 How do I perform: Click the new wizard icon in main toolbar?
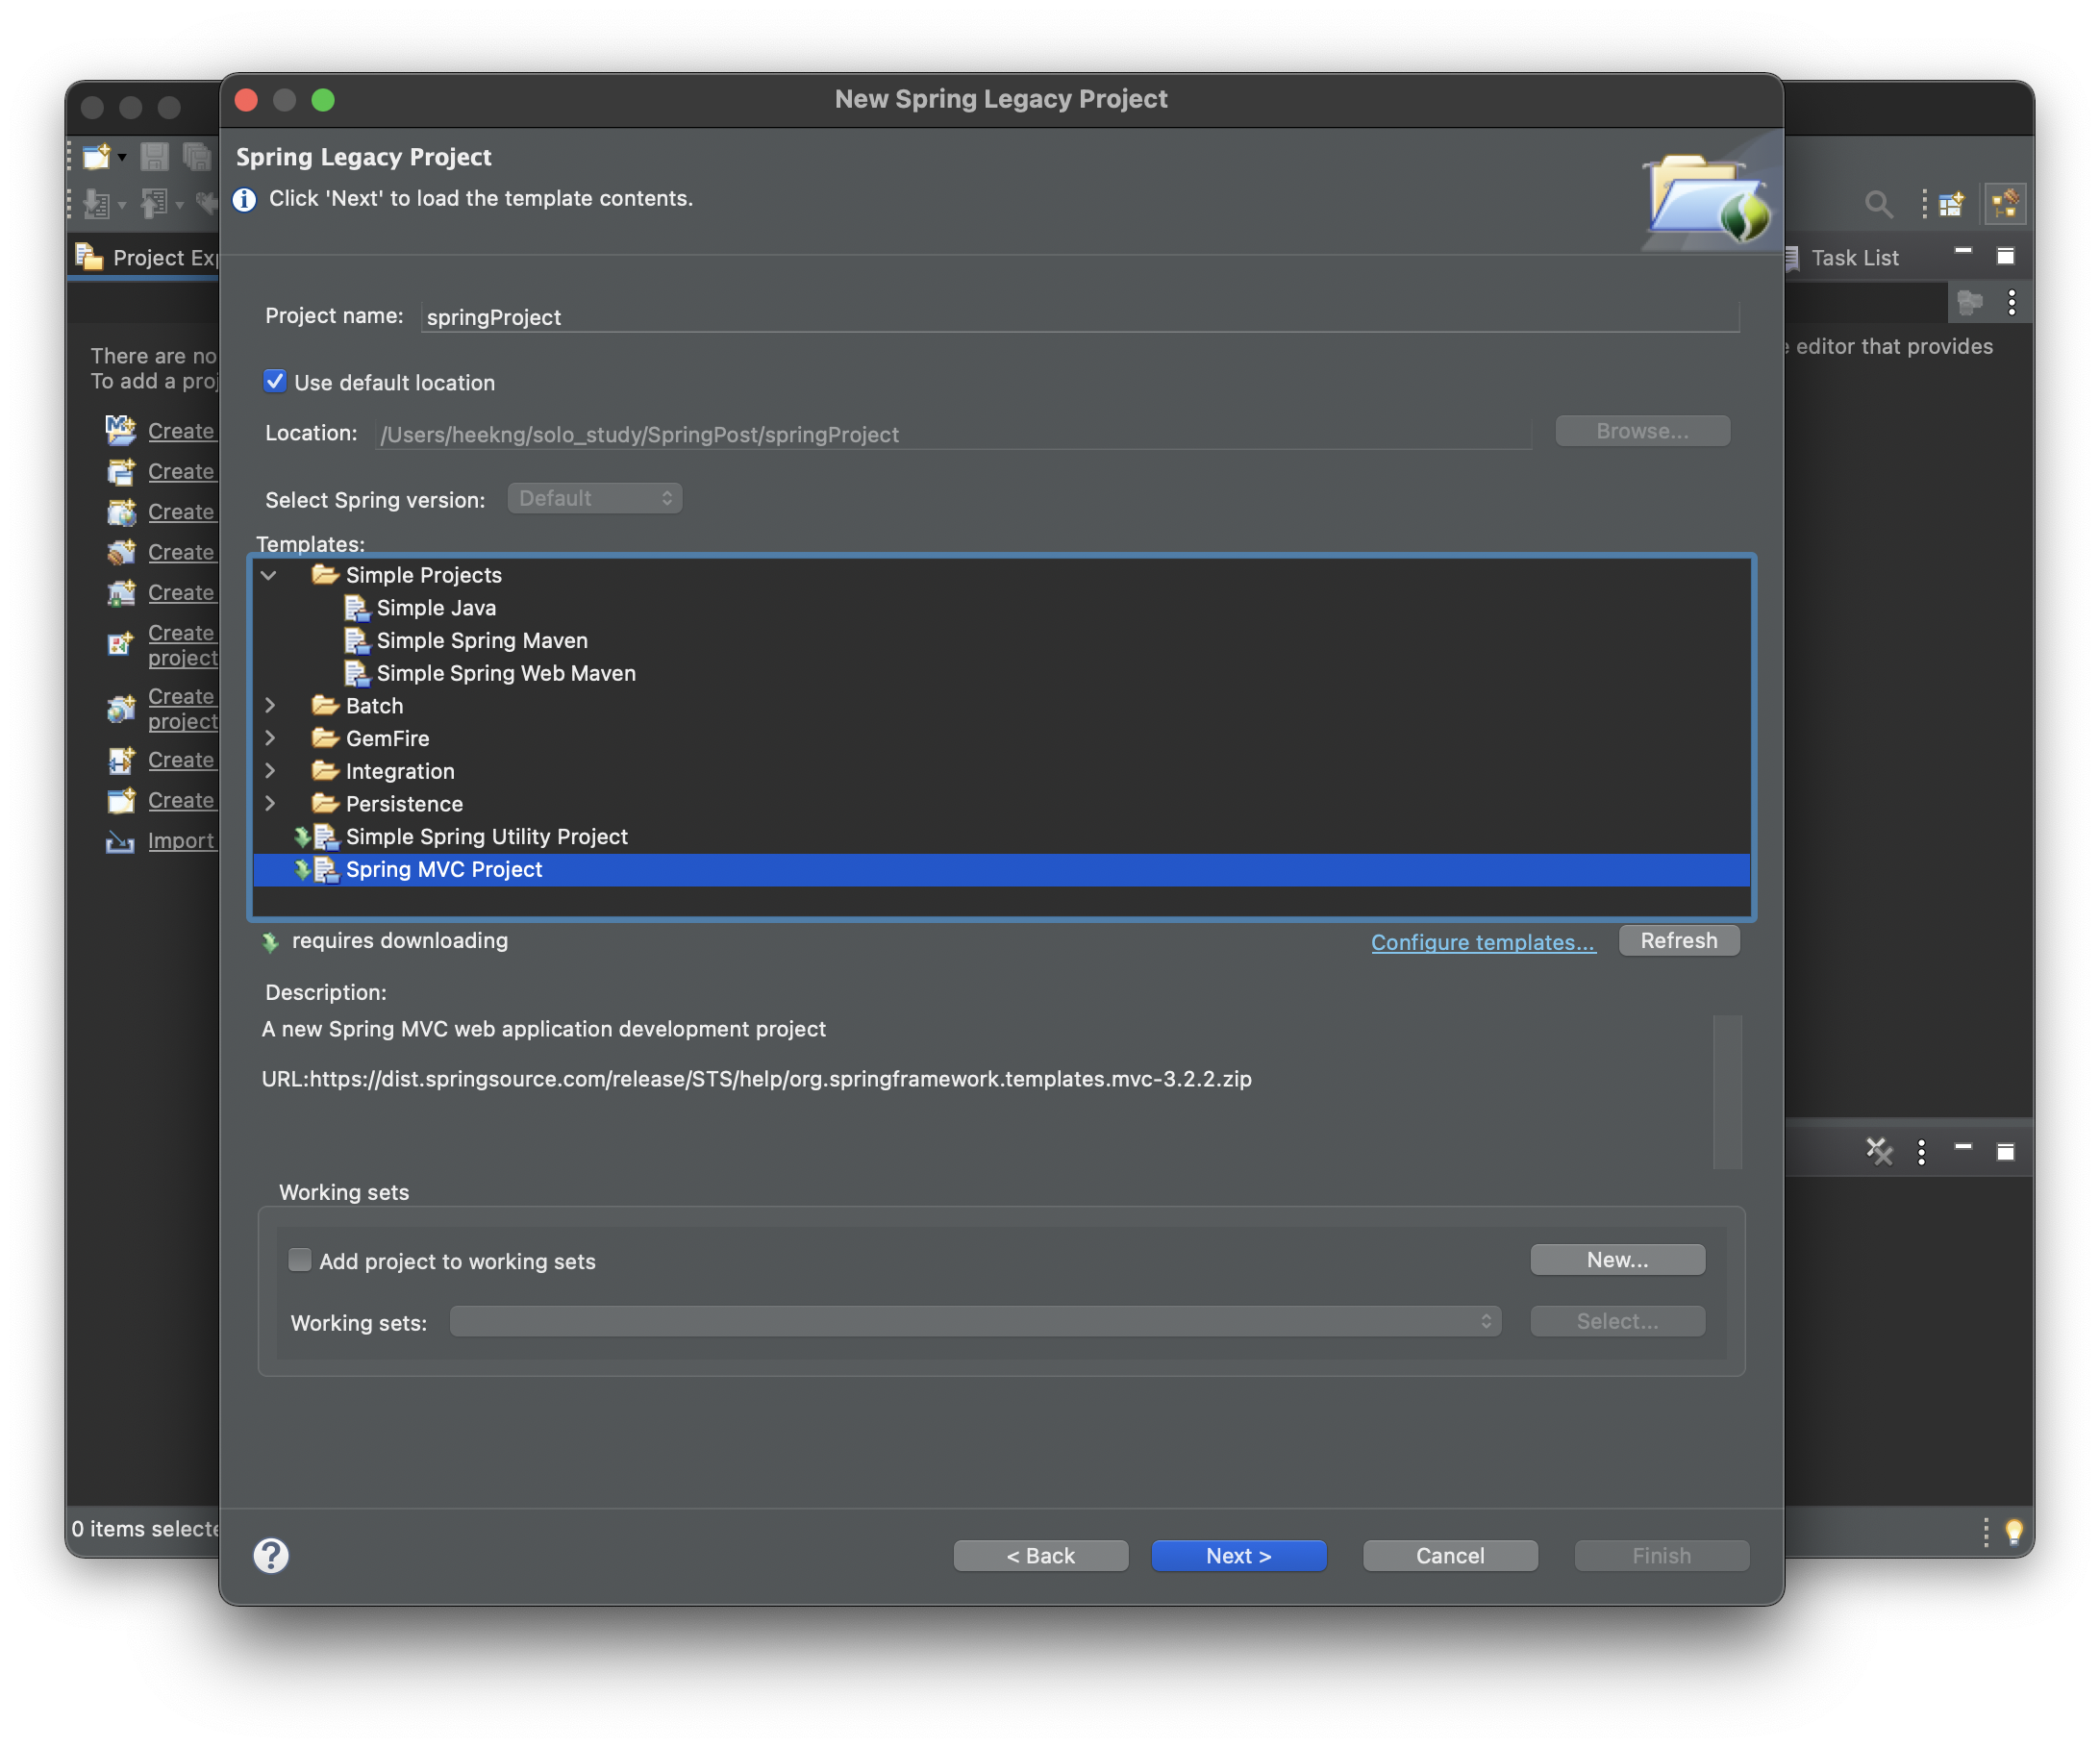(97, 157)
